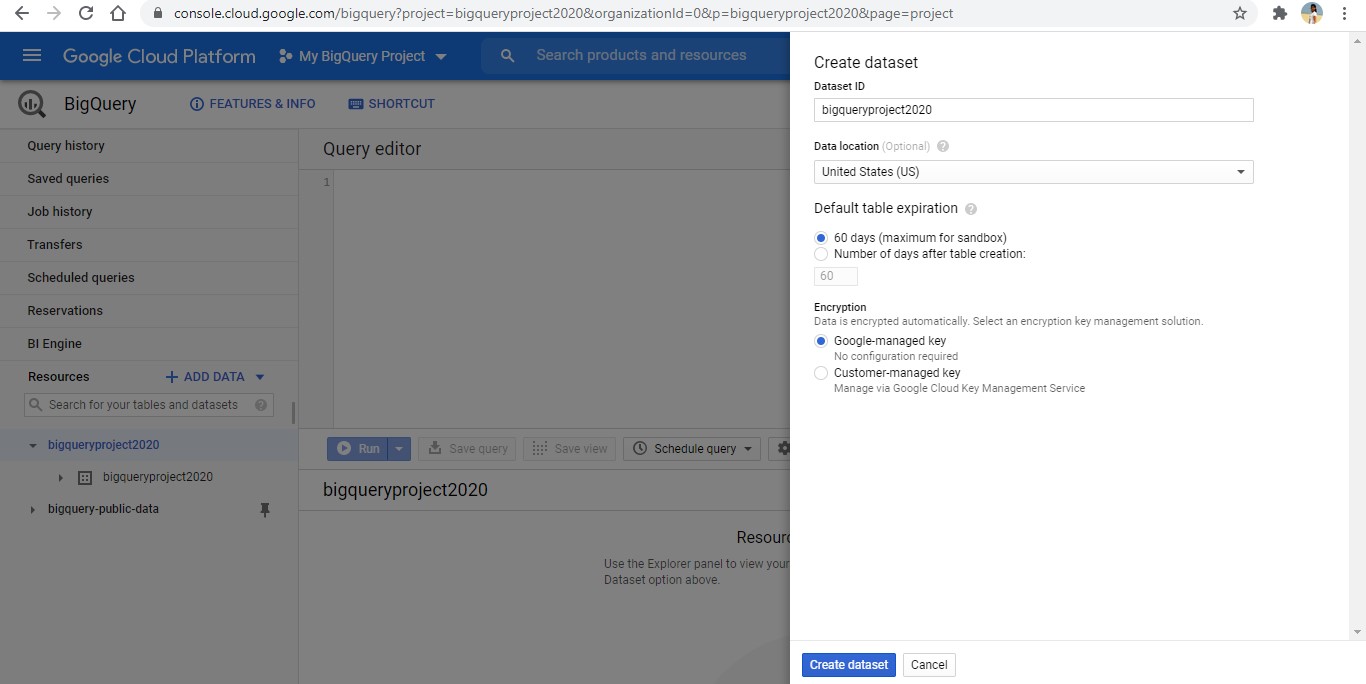Click the help icon beside Default table expiration

971,209
